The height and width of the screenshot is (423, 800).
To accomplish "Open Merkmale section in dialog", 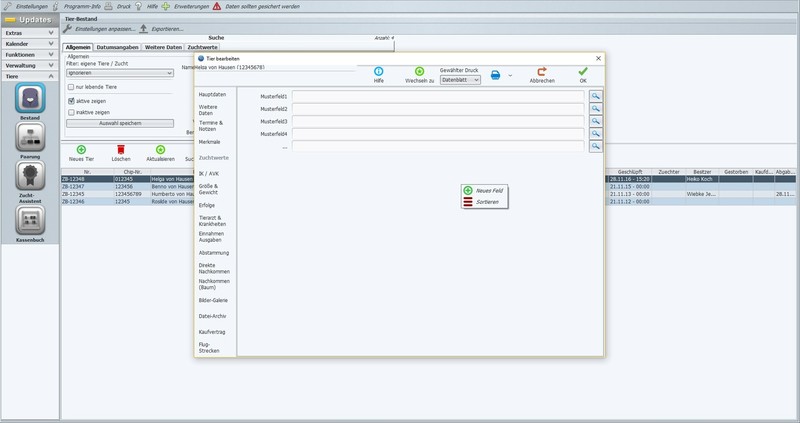I will pos(210,142).
